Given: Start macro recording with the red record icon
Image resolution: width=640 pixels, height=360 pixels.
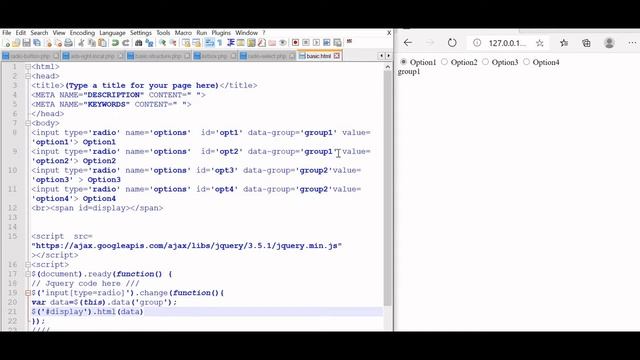Looking at the screenshot, I should pyautogui.click(x=296, y=42).
